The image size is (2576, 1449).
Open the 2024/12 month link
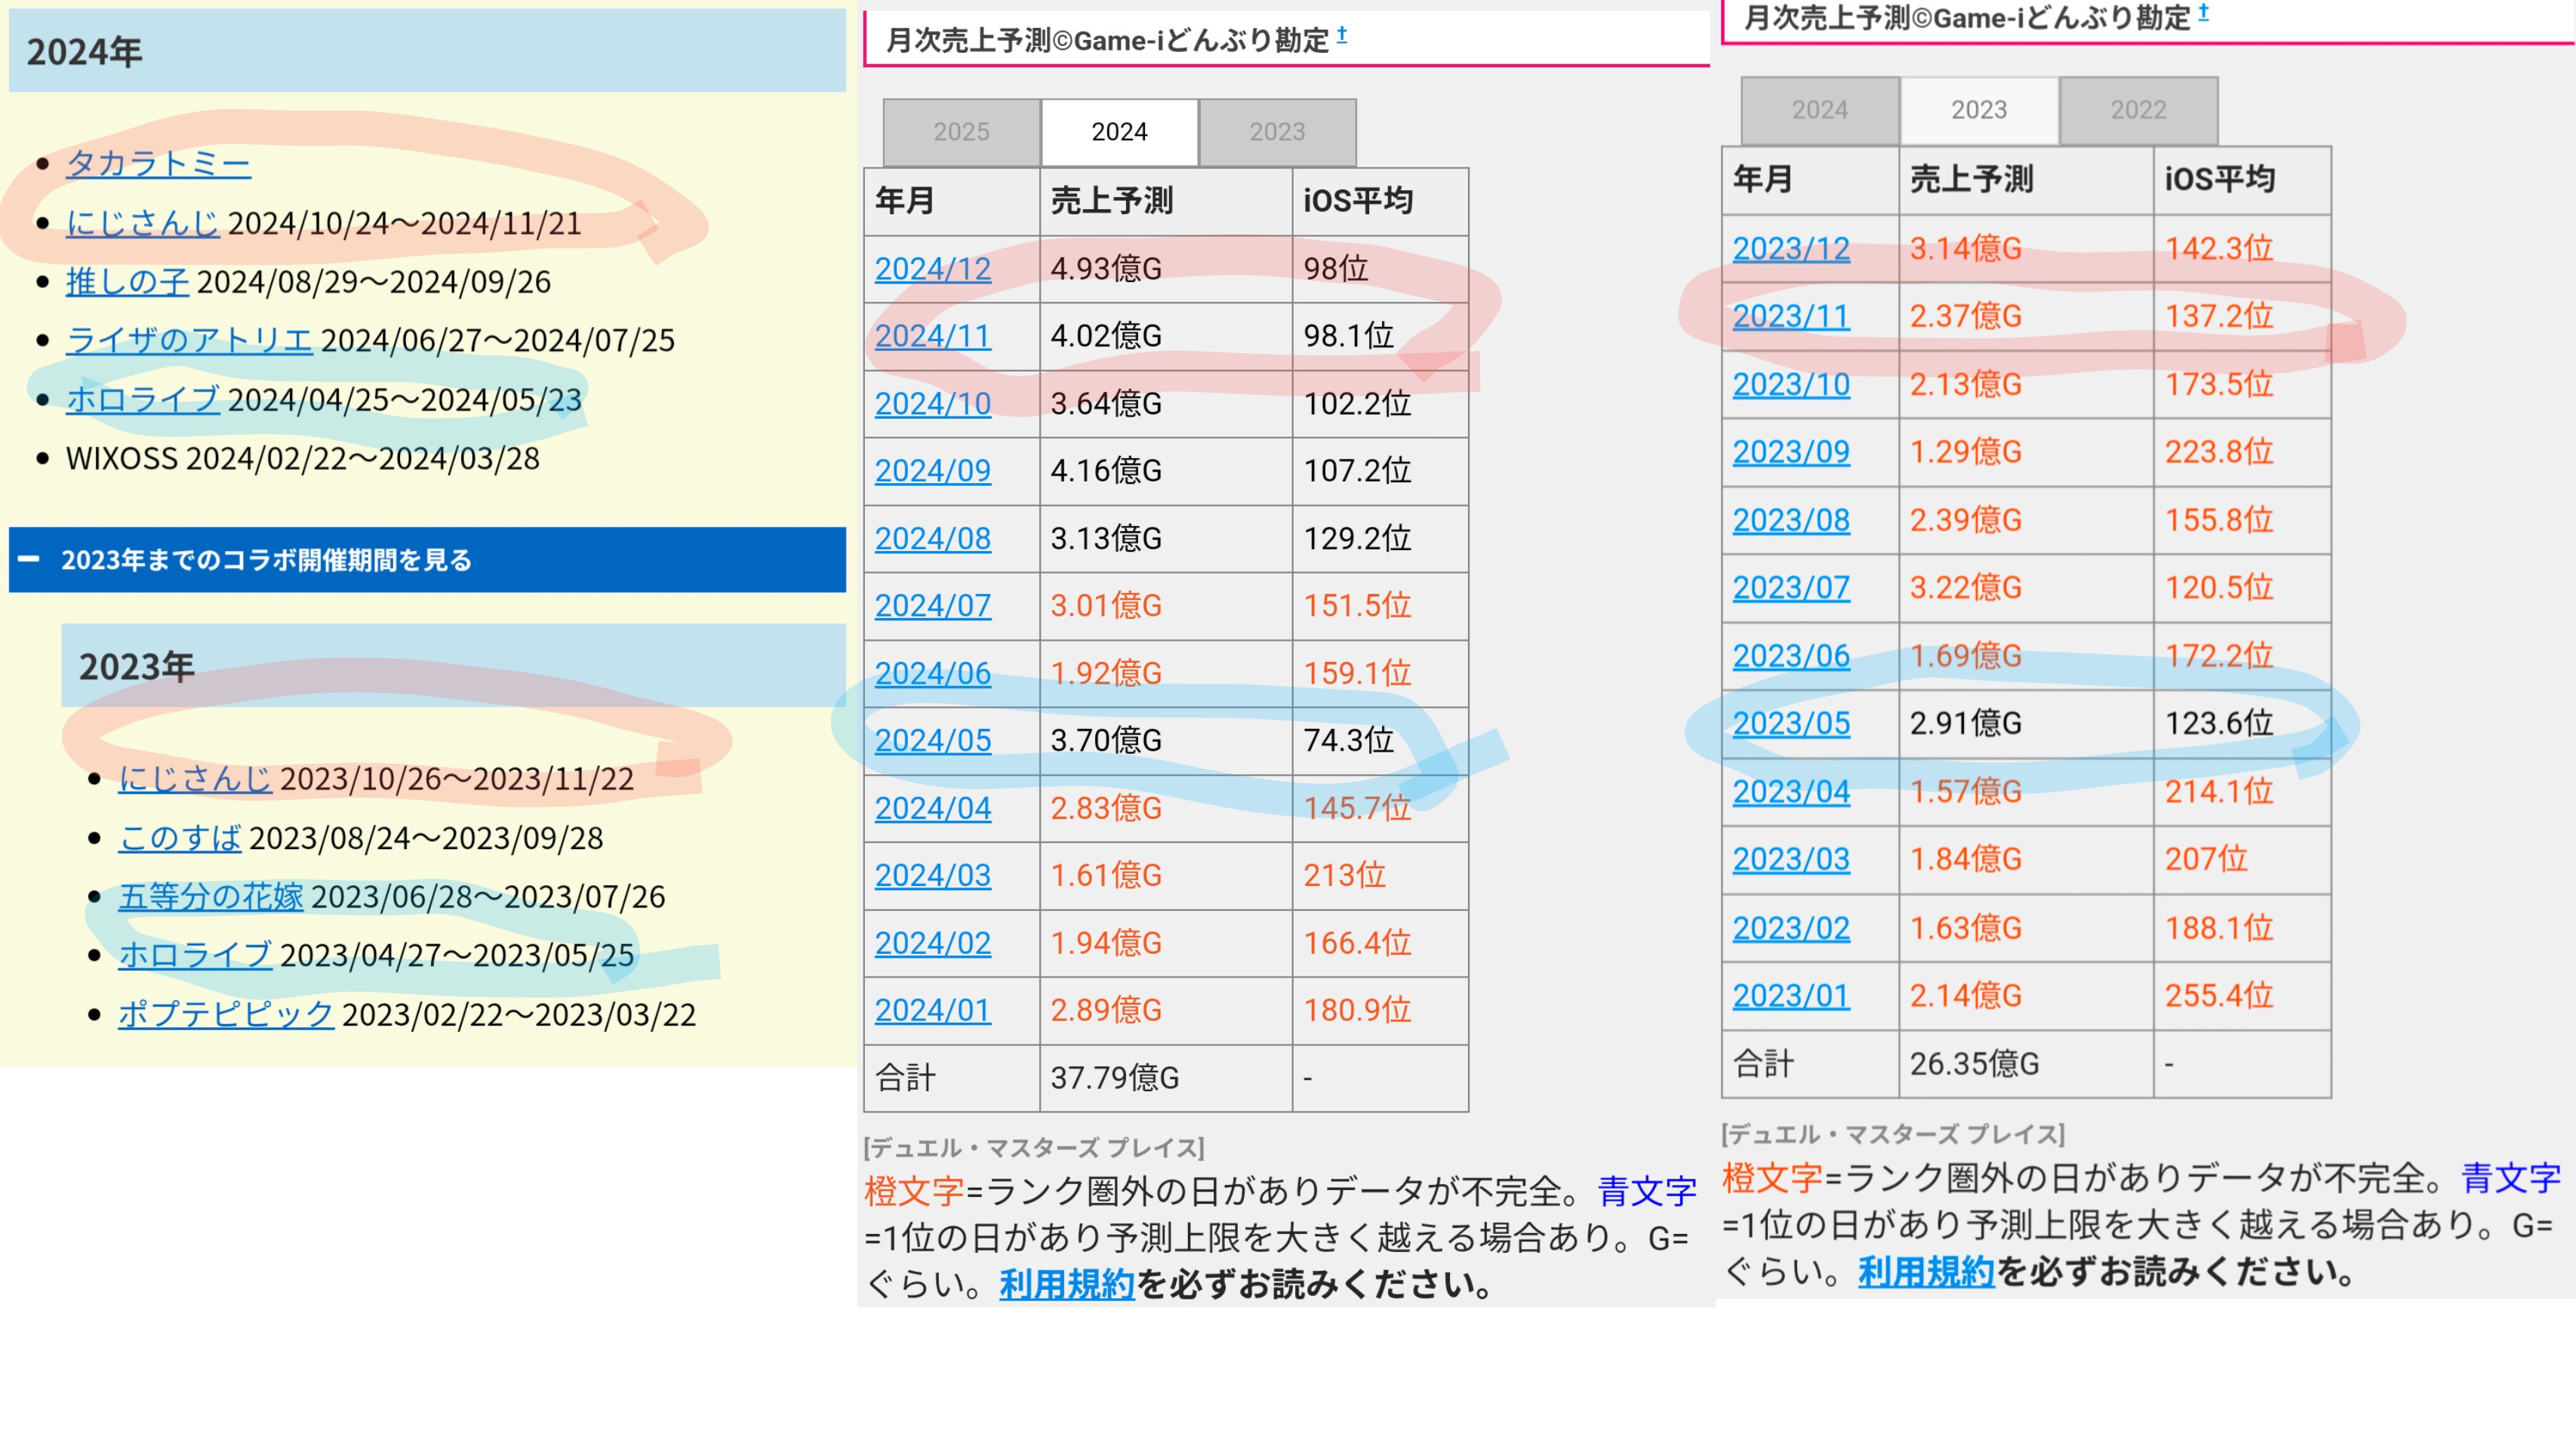point(933,269)
